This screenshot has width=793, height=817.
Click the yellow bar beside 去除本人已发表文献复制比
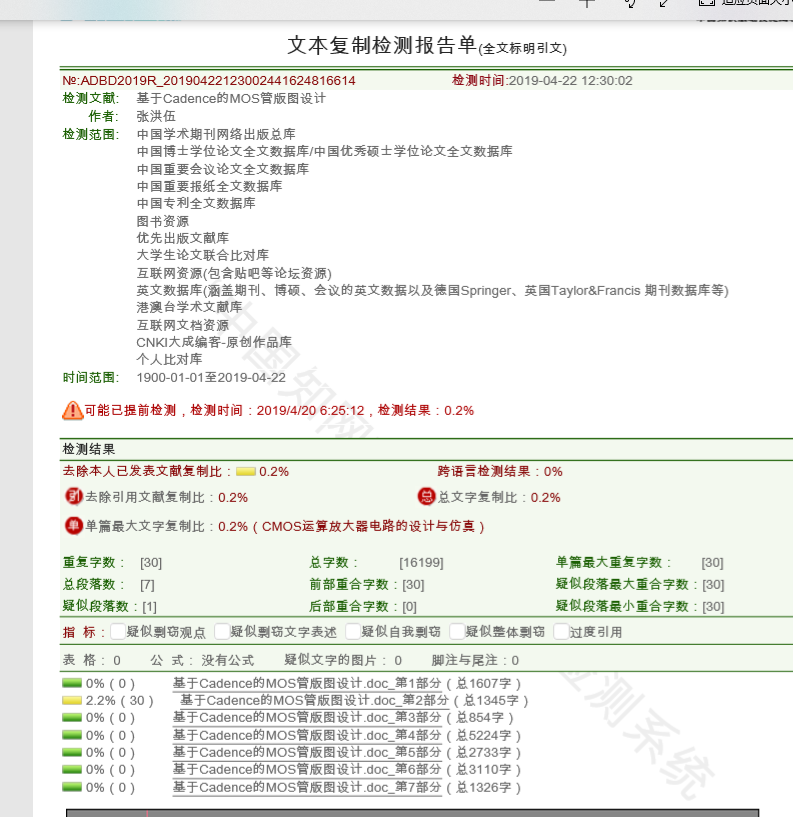tap(245, 472)
